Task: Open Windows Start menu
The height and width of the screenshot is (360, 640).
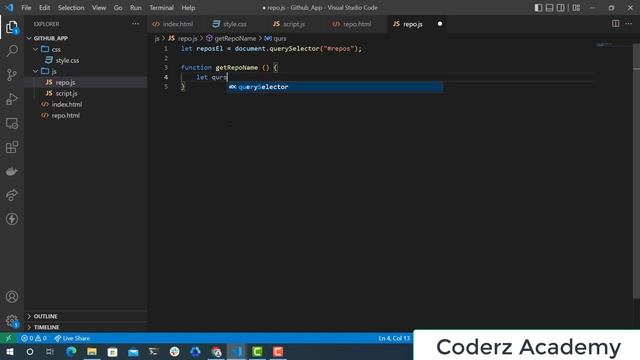Action: click(9, 352)
